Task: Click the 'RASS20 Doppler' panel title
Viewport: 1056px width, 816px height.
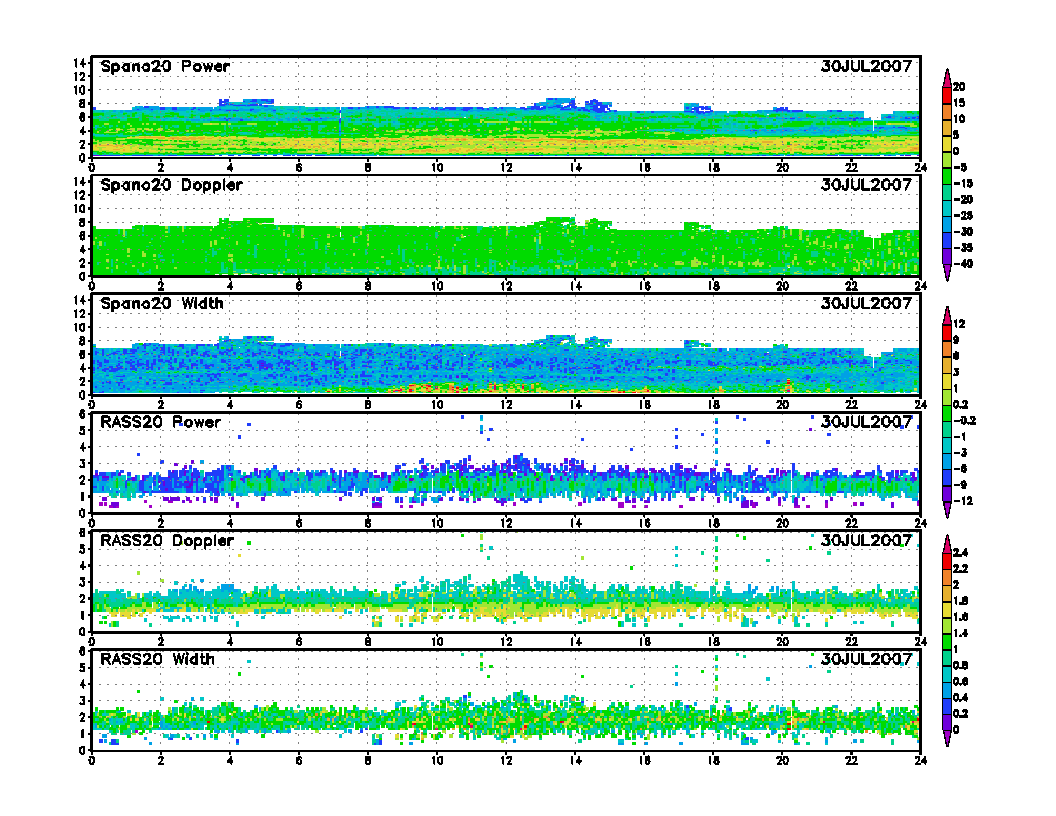Action: coord(167,541)
